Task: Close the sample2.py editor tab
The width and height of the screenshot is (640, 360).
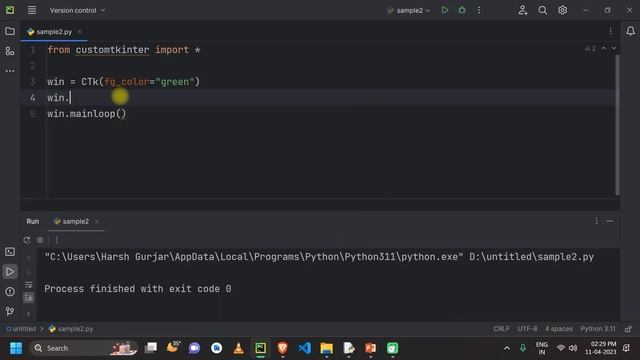Action: (80, 31)
